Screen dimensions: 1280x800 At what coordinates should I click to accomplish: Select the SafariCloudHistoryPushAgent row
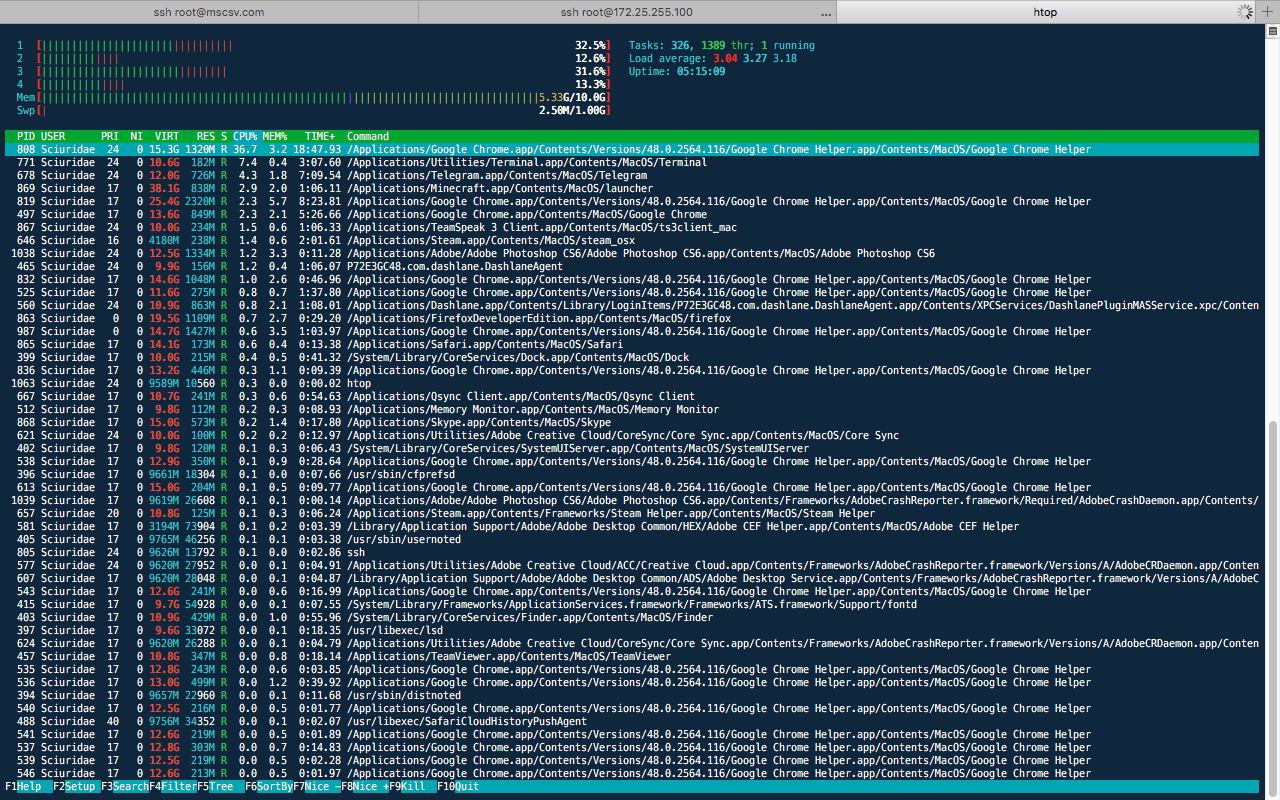tap(632, 722)
